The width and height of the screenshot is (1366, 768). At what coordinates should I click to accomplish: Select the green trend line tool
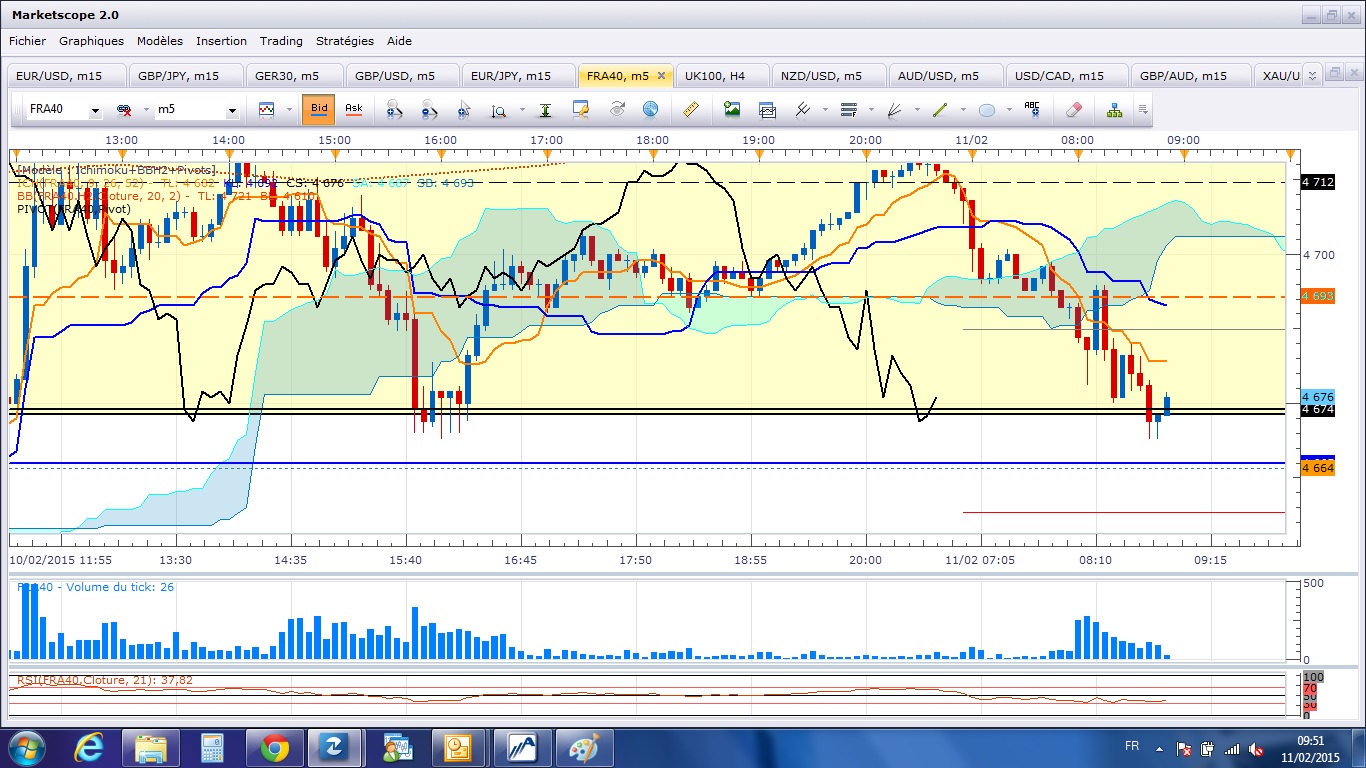tap(939, 110)
